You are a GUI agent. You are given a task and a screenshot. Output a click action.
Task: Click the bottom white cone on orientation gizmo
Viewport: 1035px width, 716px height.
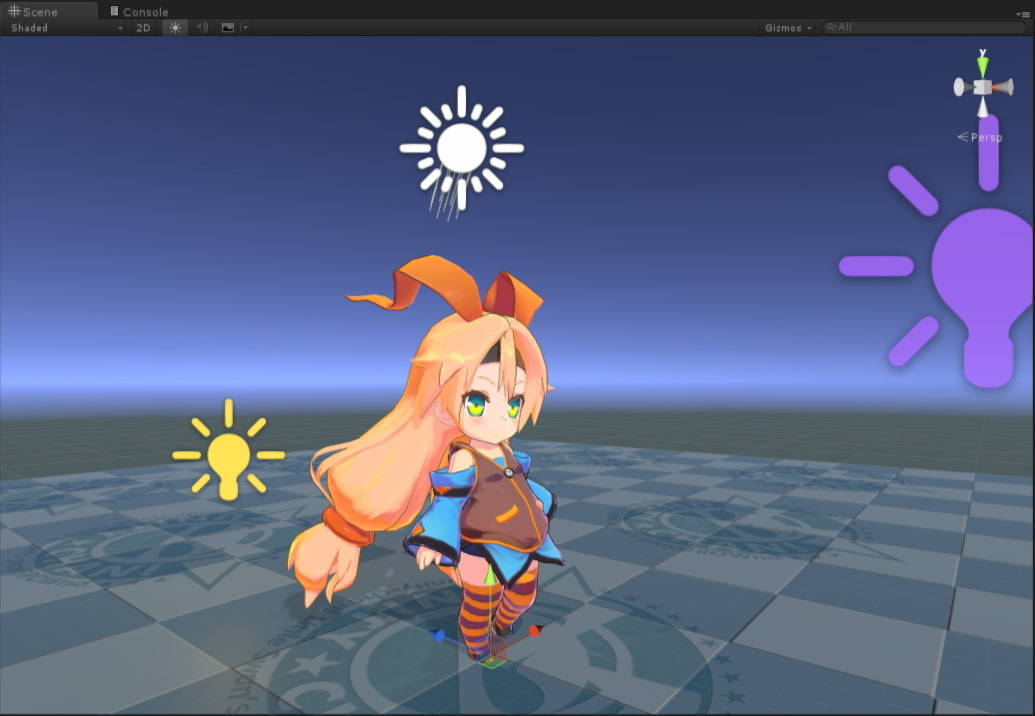pos(983,106)
